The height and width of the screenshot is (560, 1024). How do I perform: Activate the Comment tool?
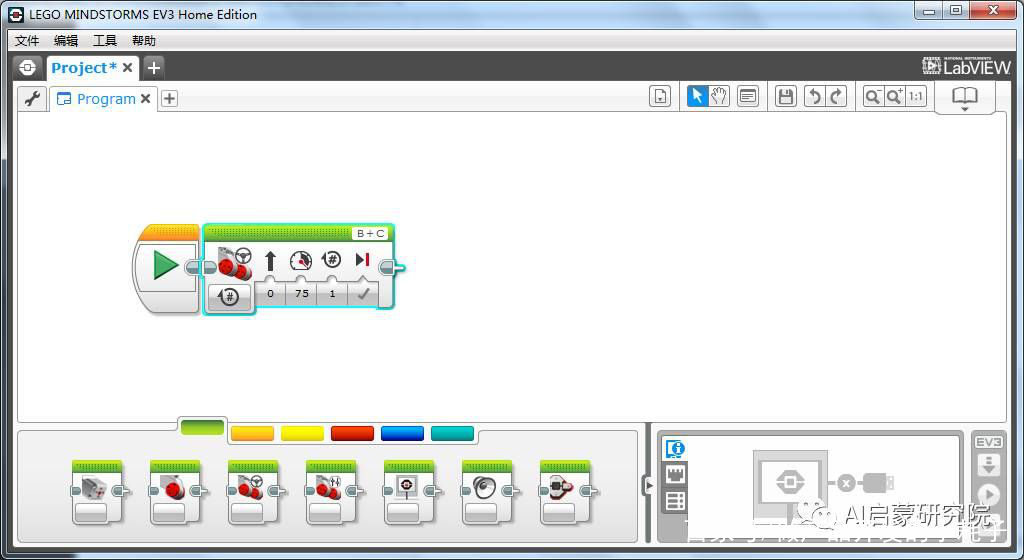[x=748, y=97]
